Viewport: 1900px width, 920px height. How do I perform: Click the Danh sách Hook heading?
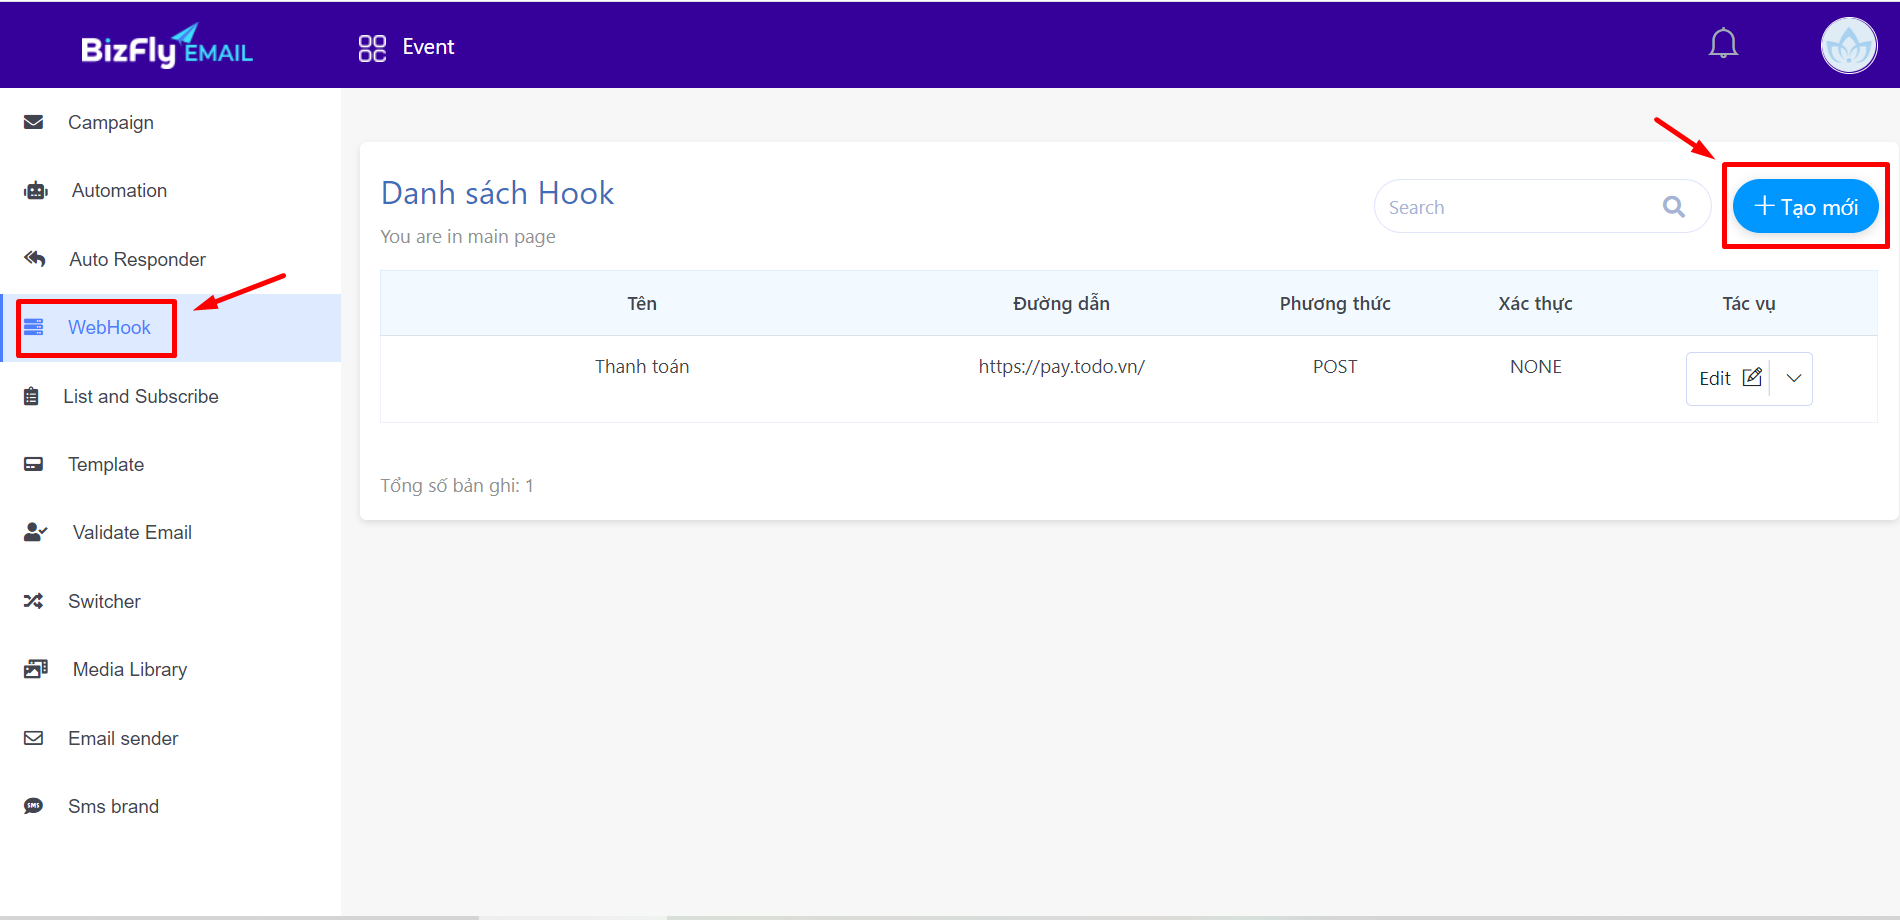tap(497, 192)
